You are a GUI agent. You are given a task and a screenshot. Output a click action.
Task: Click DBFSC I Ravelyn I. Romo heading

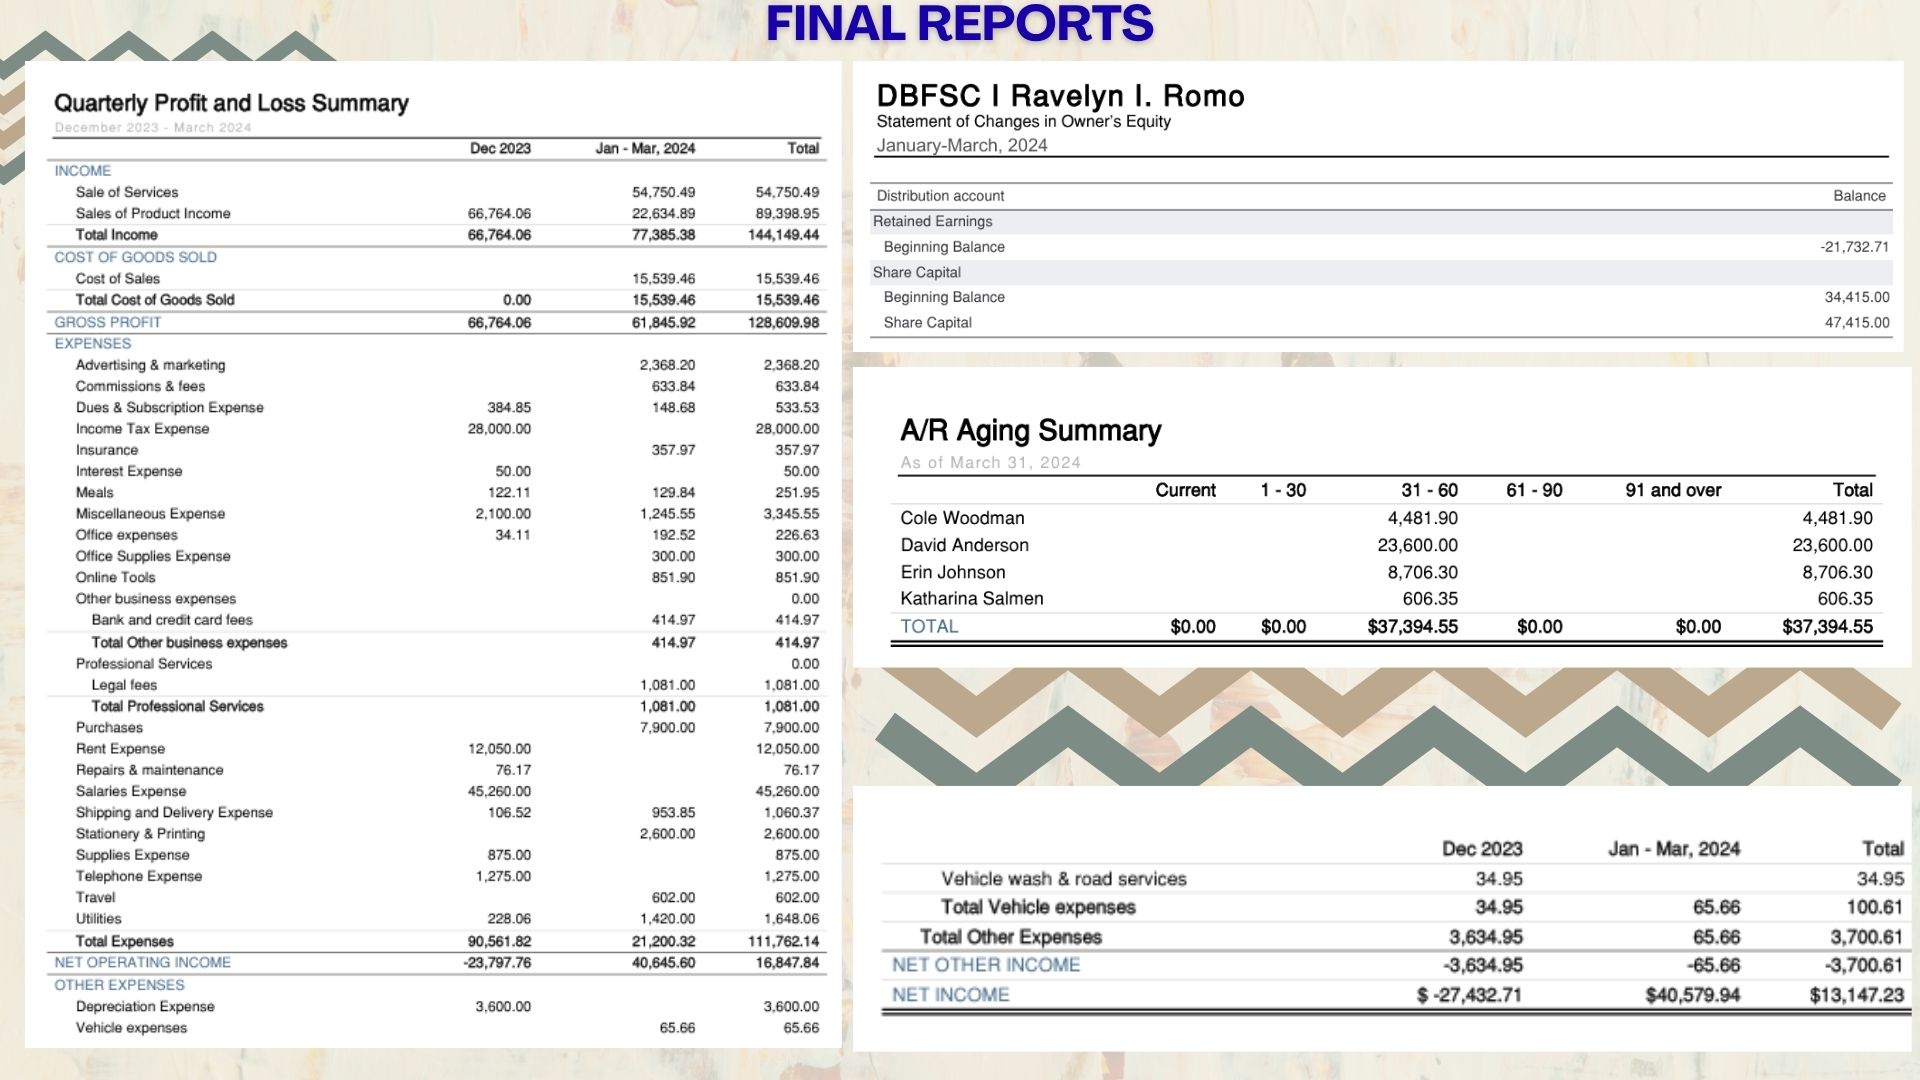point(1060,96)
